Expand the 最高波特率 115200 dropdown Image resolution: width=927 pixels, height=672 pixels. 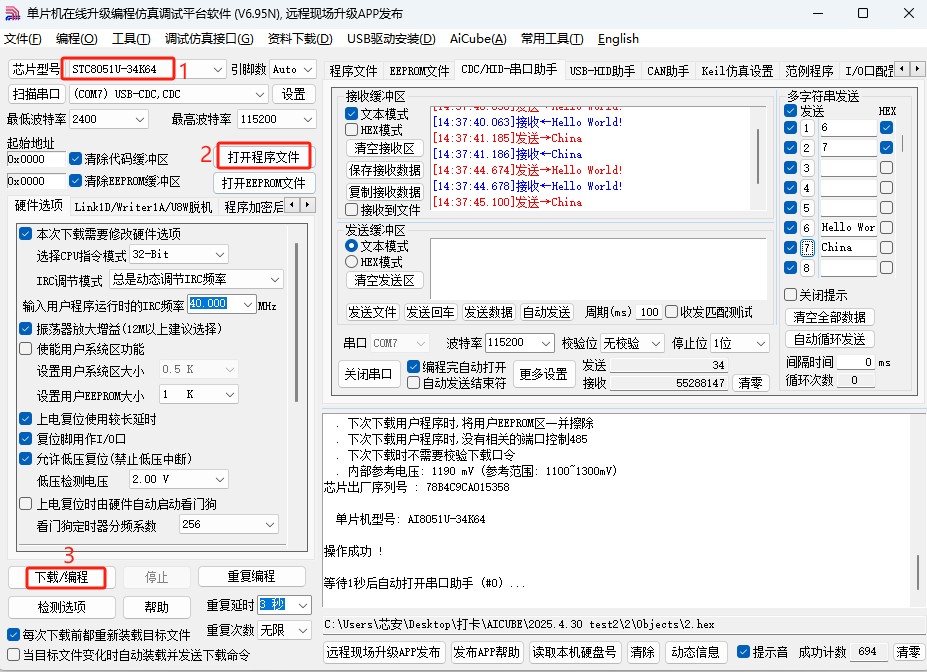(x=308, y=119)
